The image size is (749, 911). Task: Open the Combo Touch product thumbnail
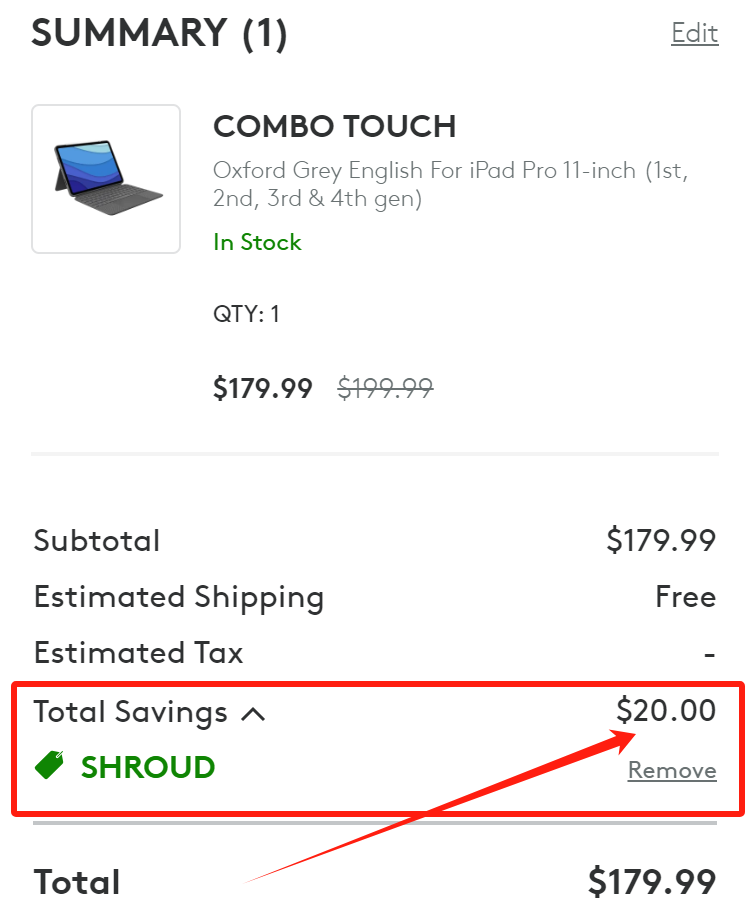coord(106,178)
